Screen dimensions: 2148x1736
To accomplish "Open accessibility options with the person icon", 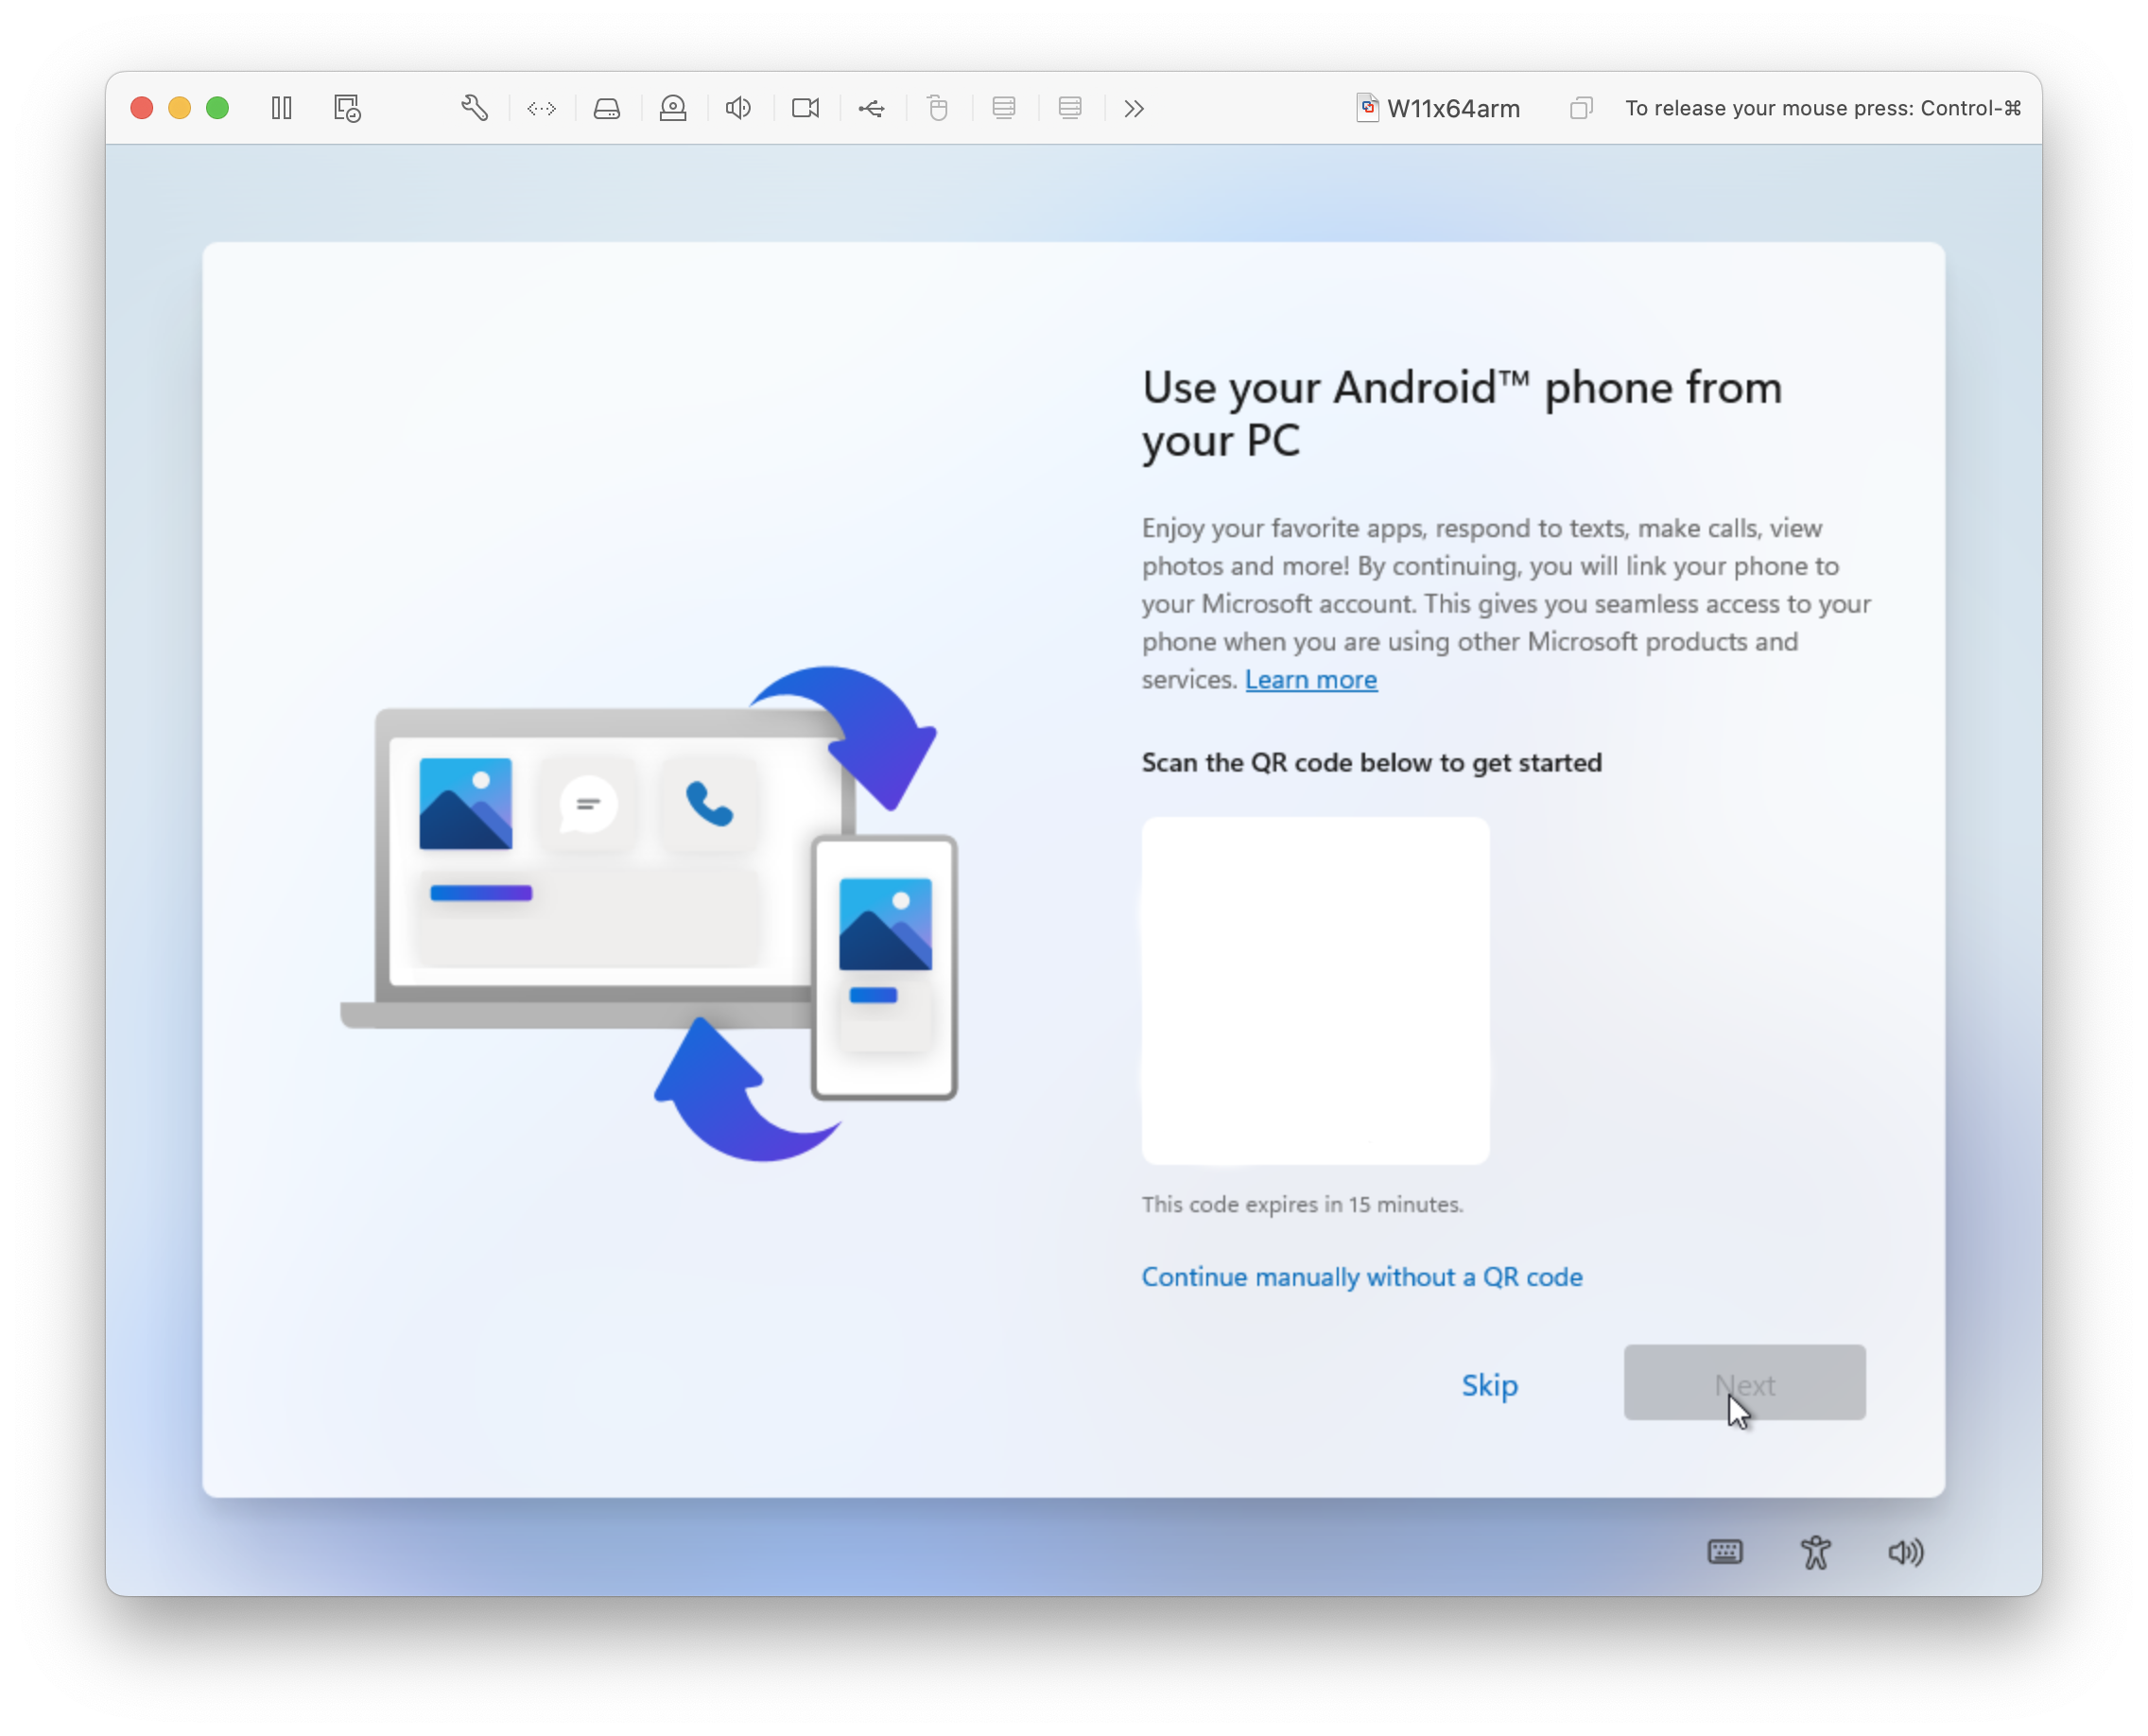I will 1816,1552.
